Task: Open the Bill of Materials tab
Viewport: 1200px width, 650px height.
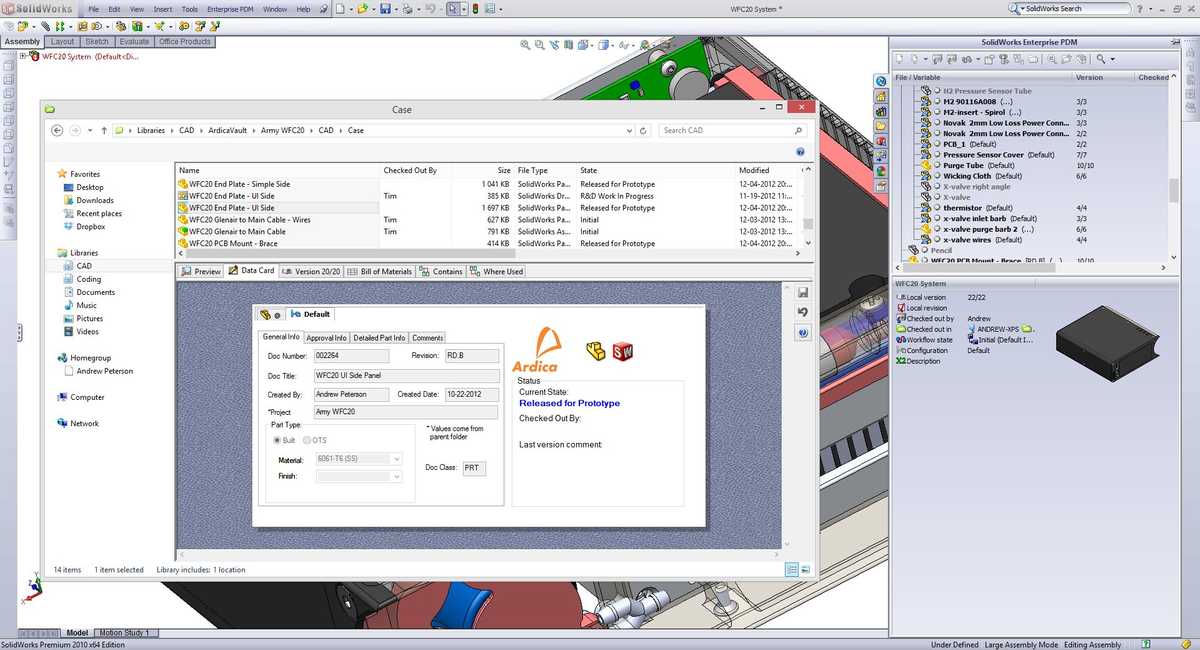Action: (380, 271)
